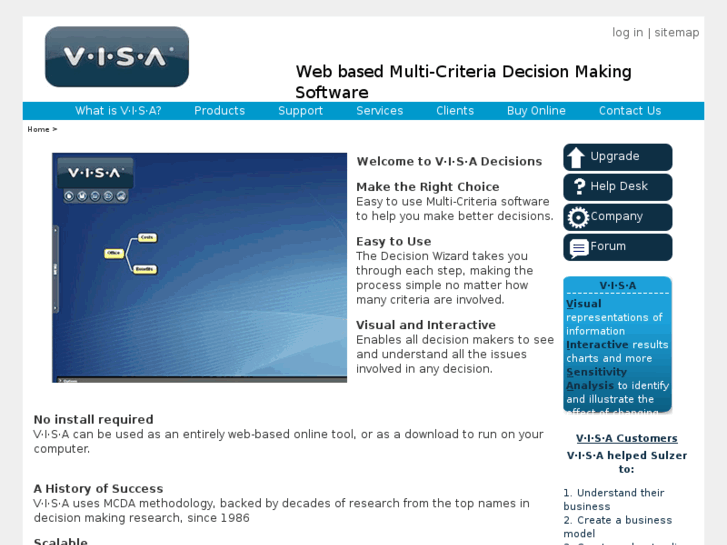Select the Office node in the demo screenshot
727x545 pixels.
pos(114,253)
